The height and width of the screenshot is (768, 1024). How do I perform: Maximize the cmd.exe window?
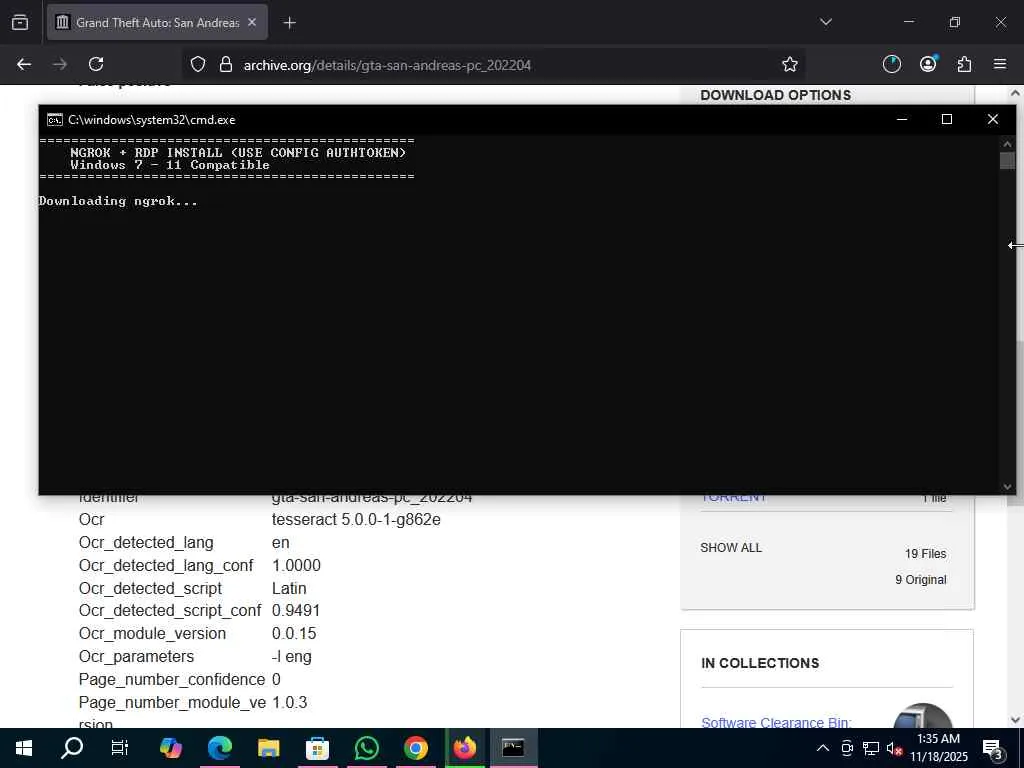point(947,119)
